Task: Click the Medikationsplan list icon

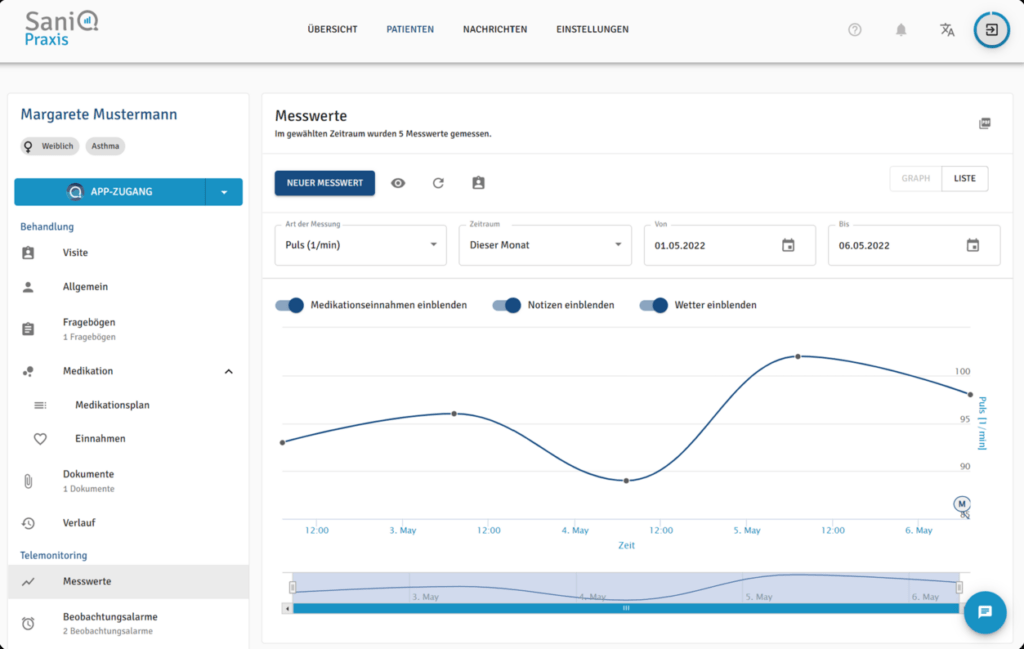Action: 40,405
